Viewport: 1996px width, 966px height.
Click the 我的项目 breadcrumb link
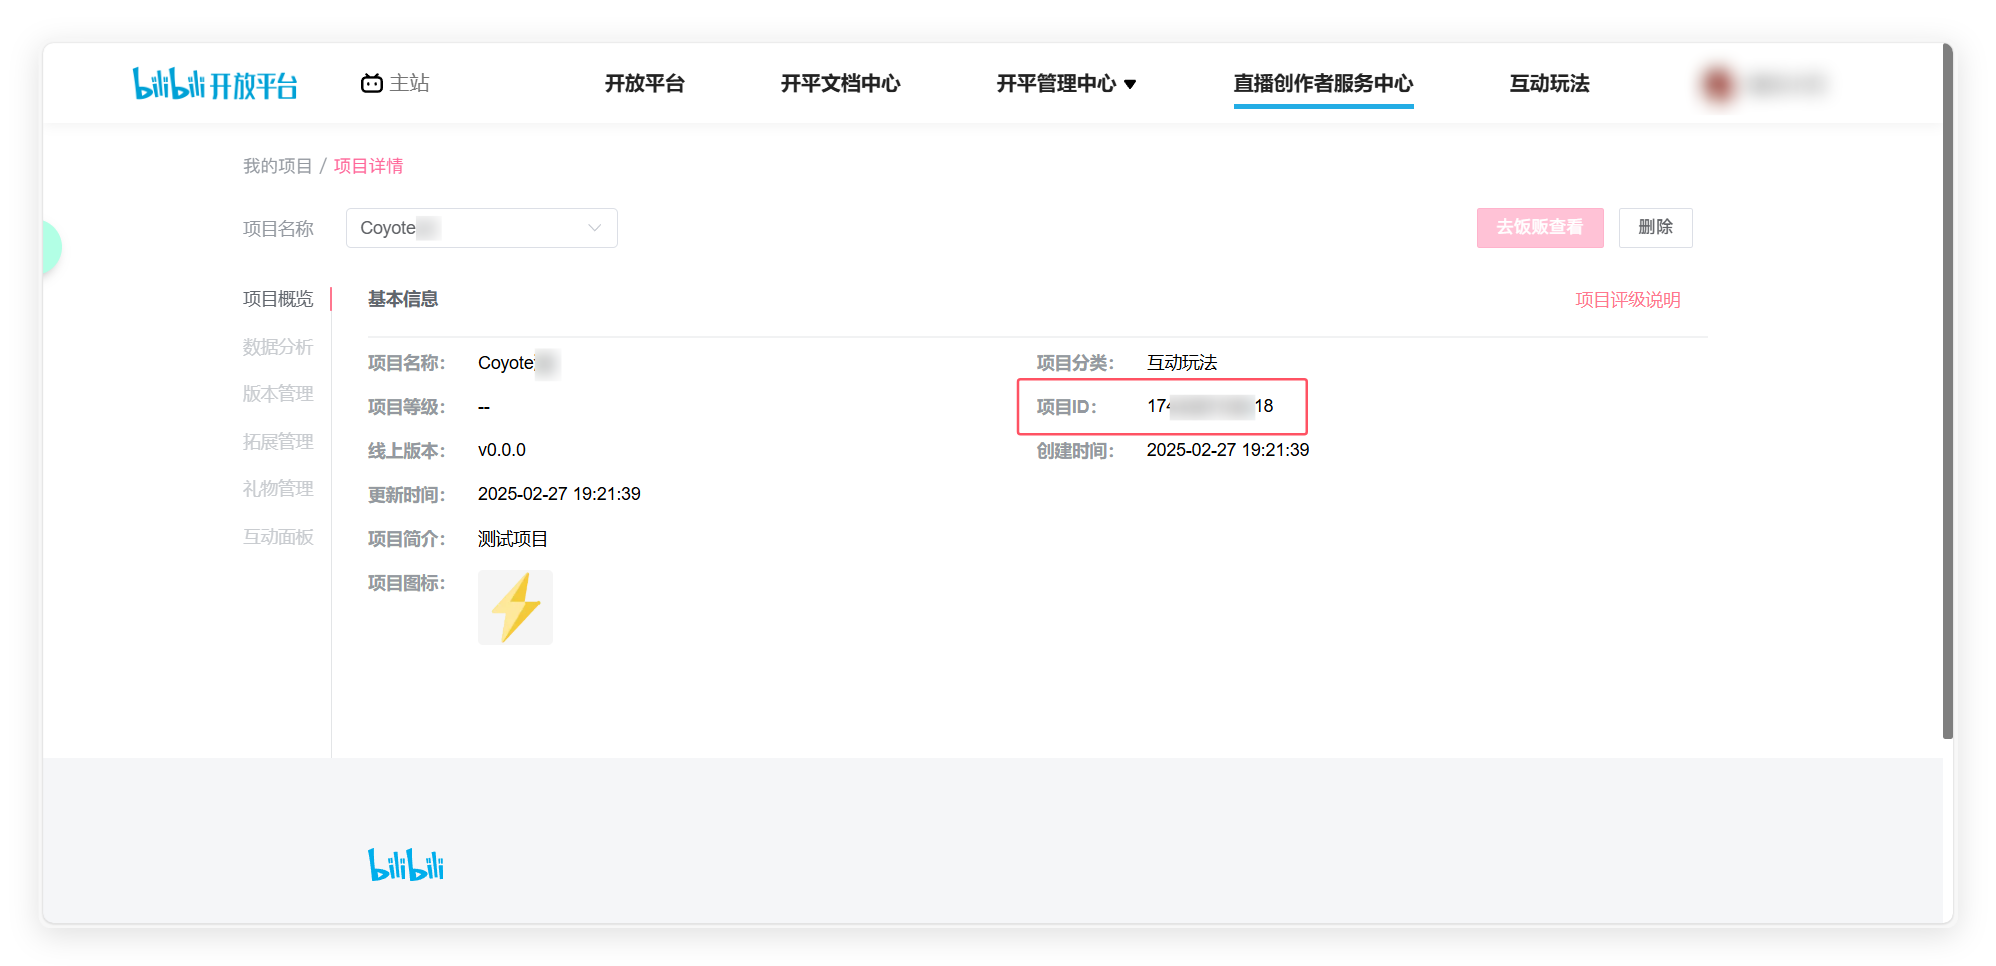(x=277, y=166)
